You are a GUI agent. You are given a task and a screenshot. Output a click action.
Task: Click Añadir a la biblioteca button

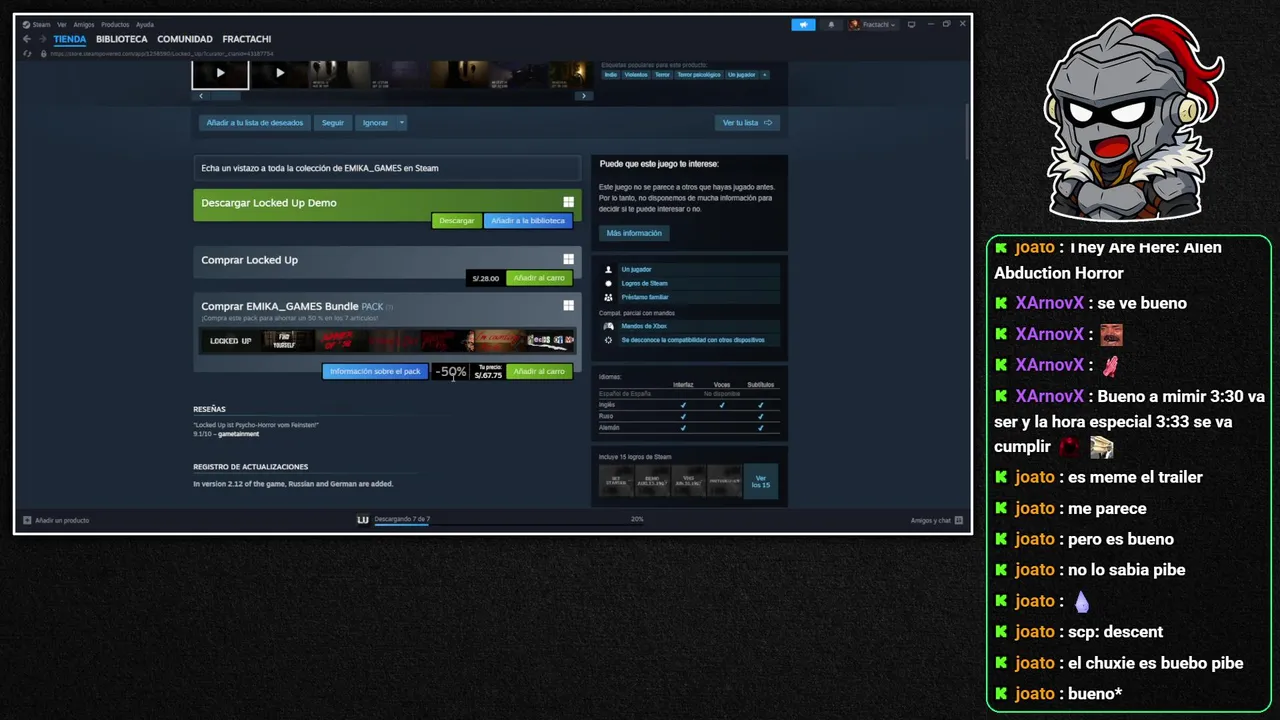pyautogui.click(x=528, y=221)
